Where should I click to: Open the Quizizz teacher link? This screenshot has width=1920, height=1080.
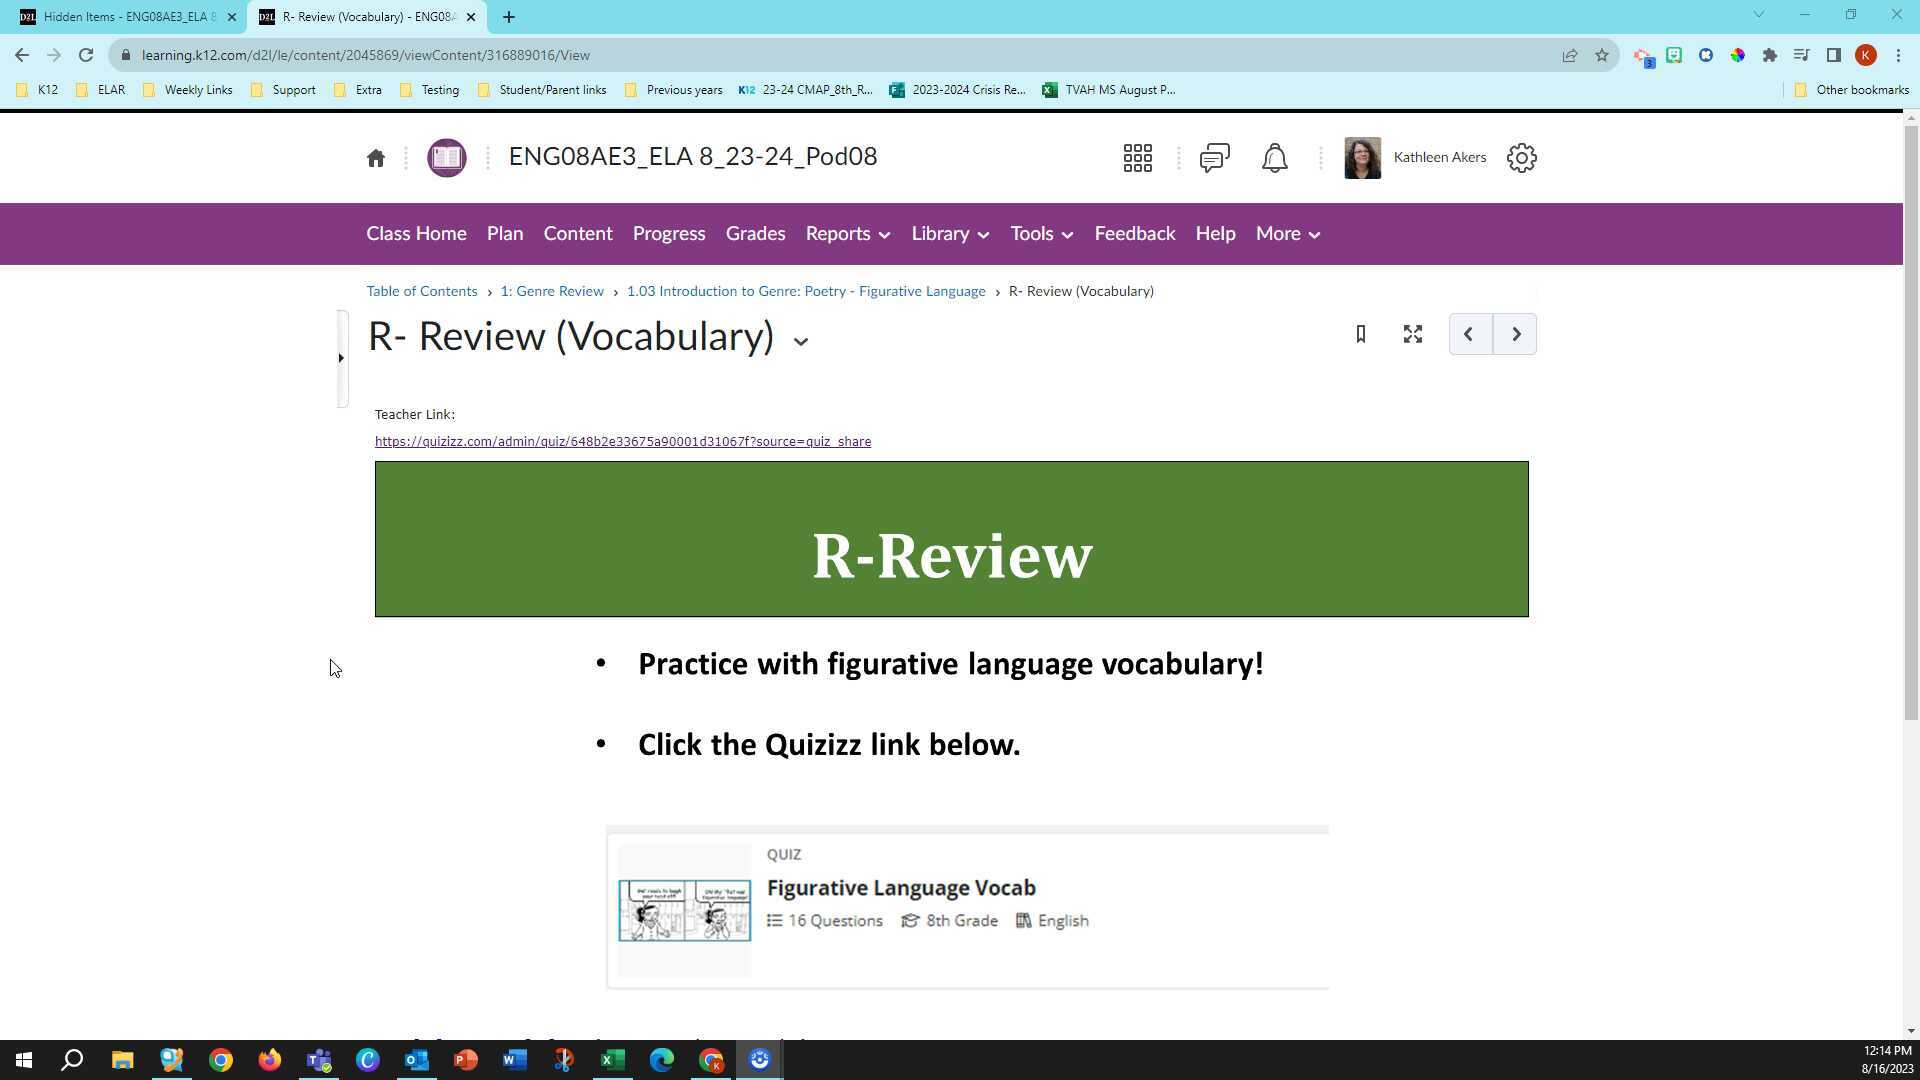[622, 442]
